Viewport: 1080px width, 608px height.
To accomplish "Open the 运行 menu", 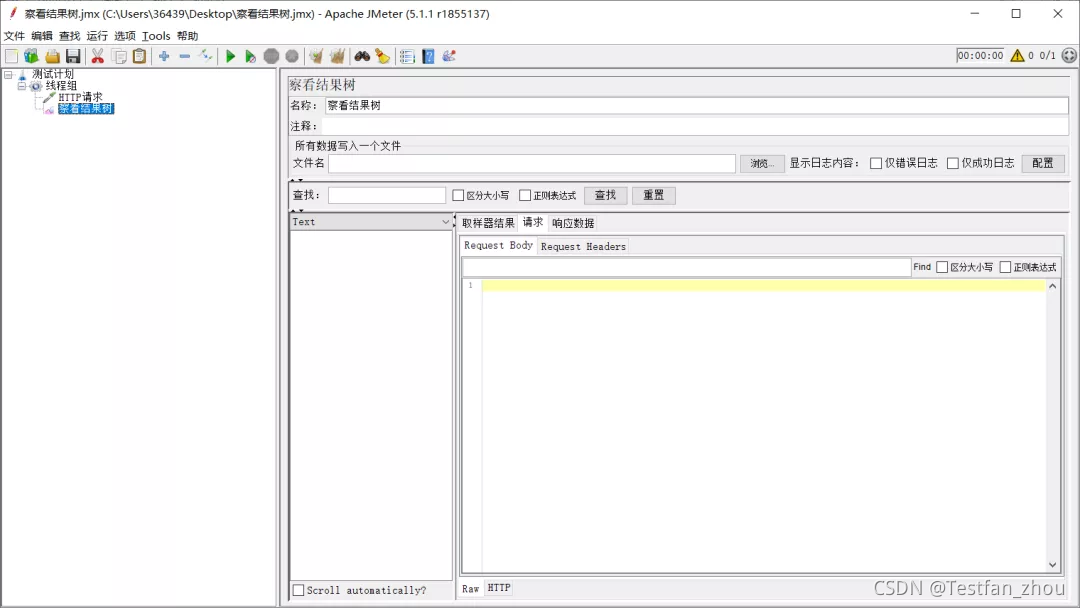I will 97,36.
